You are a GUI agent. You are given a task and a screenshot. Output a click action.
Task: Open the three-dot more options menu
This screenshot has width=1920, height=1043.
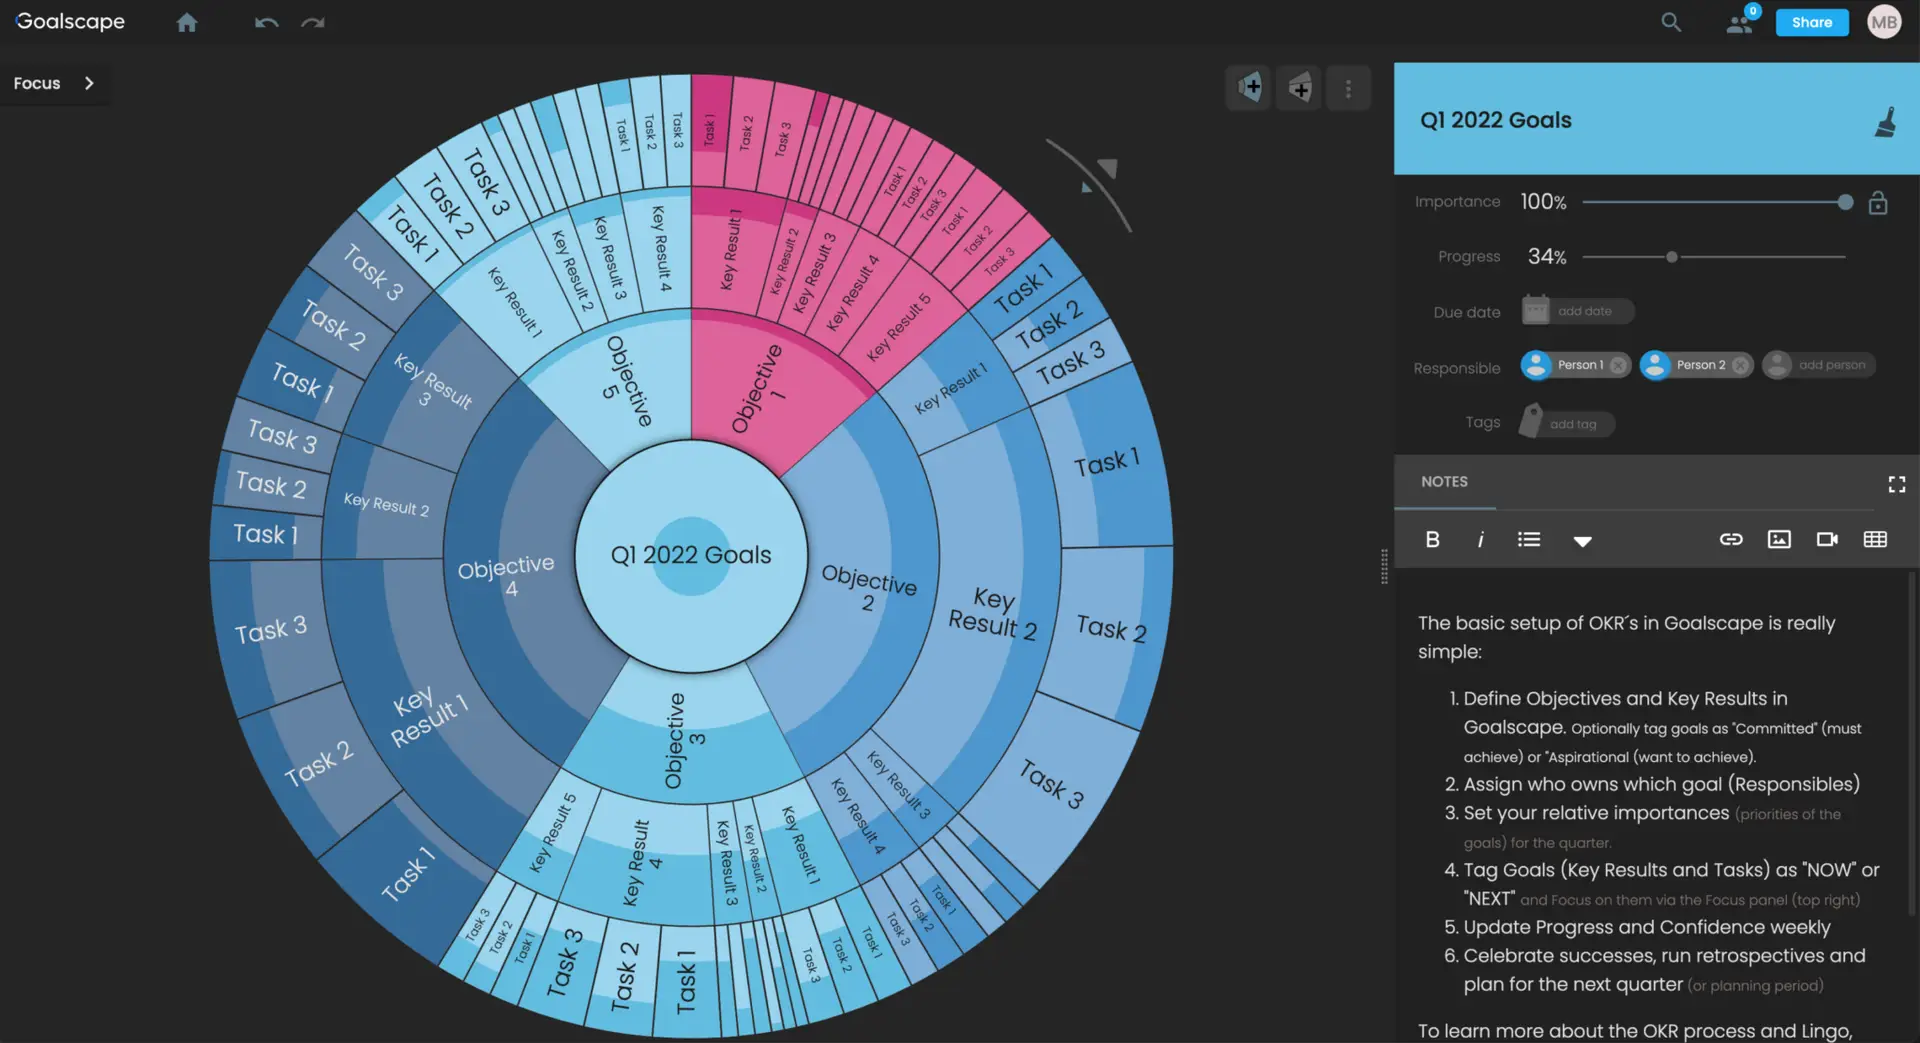(x=1348, y=89)
